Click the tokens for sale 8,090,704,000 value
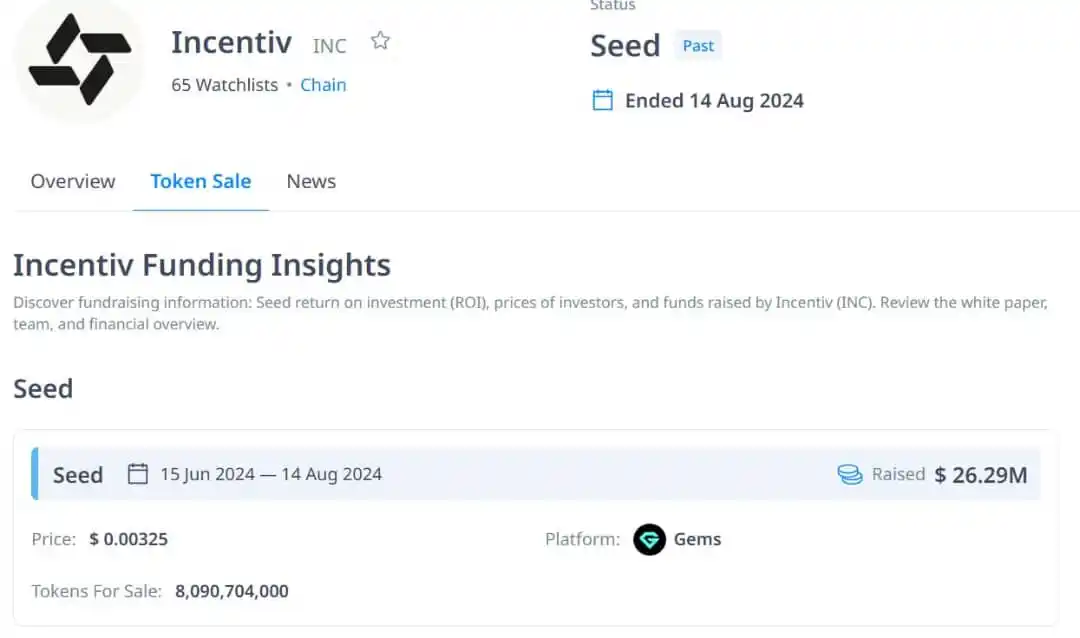Viewport: 1080px width, 638px height. (x=232, y=591)
